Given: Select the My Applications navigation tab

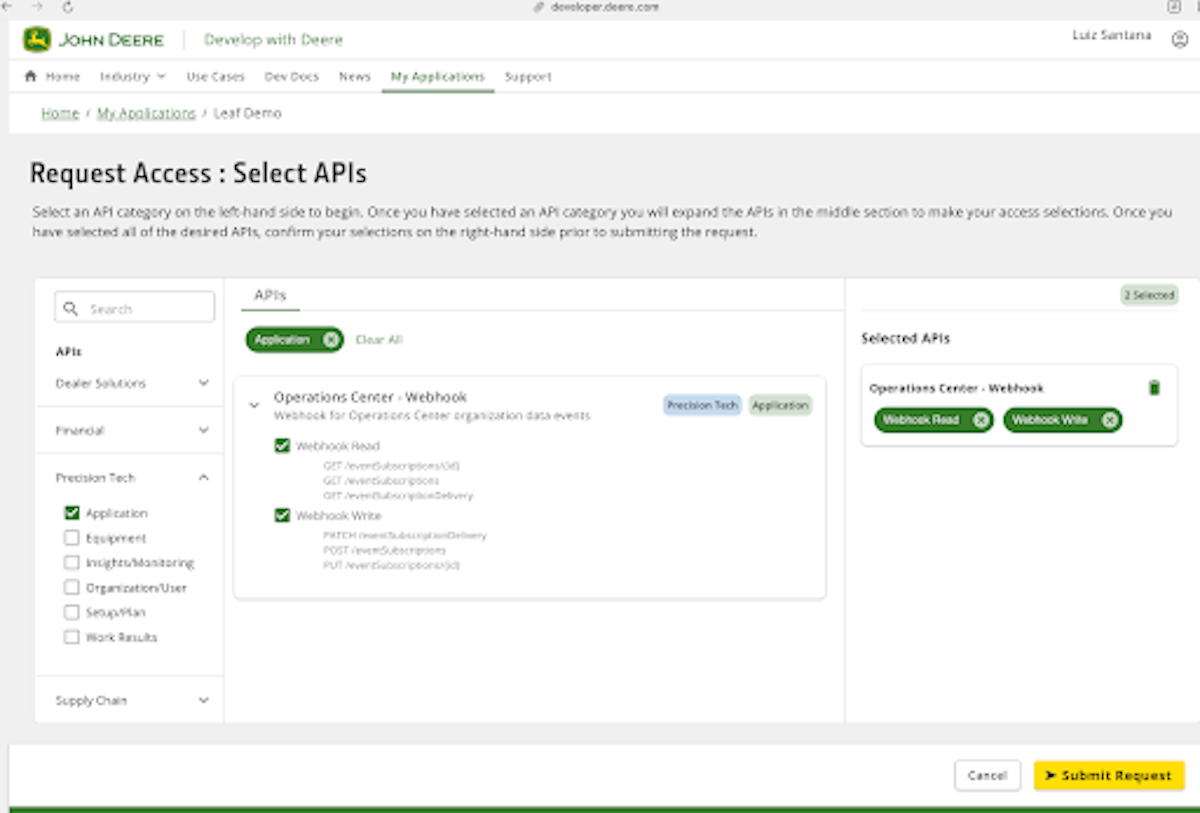Looking at the screenshot, I should pyautogui.click(x=437, y=76).
